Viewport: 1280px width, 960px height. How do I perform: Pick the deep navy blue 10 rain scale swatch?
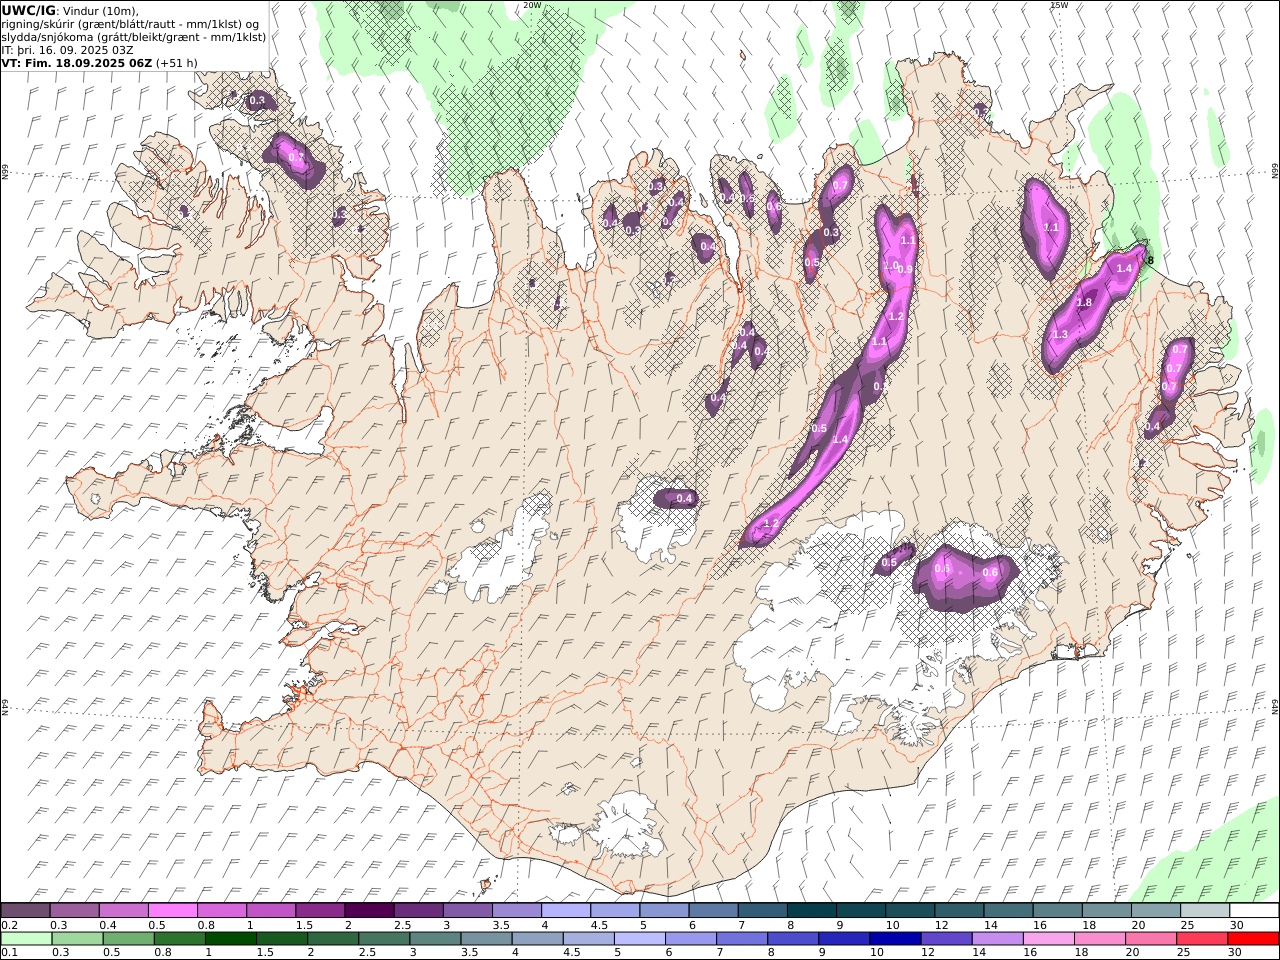point(895,939)
